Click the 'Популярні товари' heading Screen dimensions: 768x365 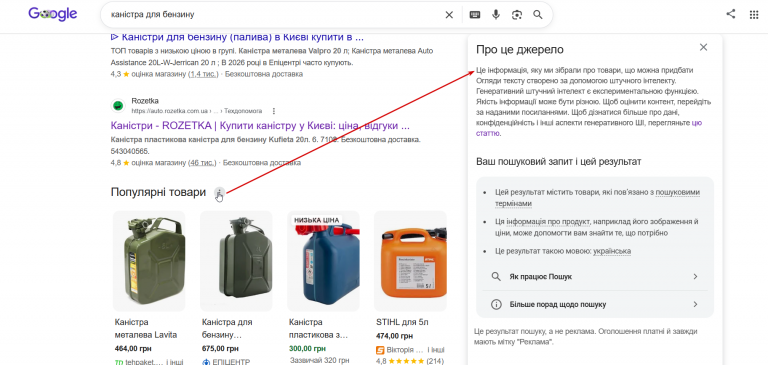[x=158, y=193]
